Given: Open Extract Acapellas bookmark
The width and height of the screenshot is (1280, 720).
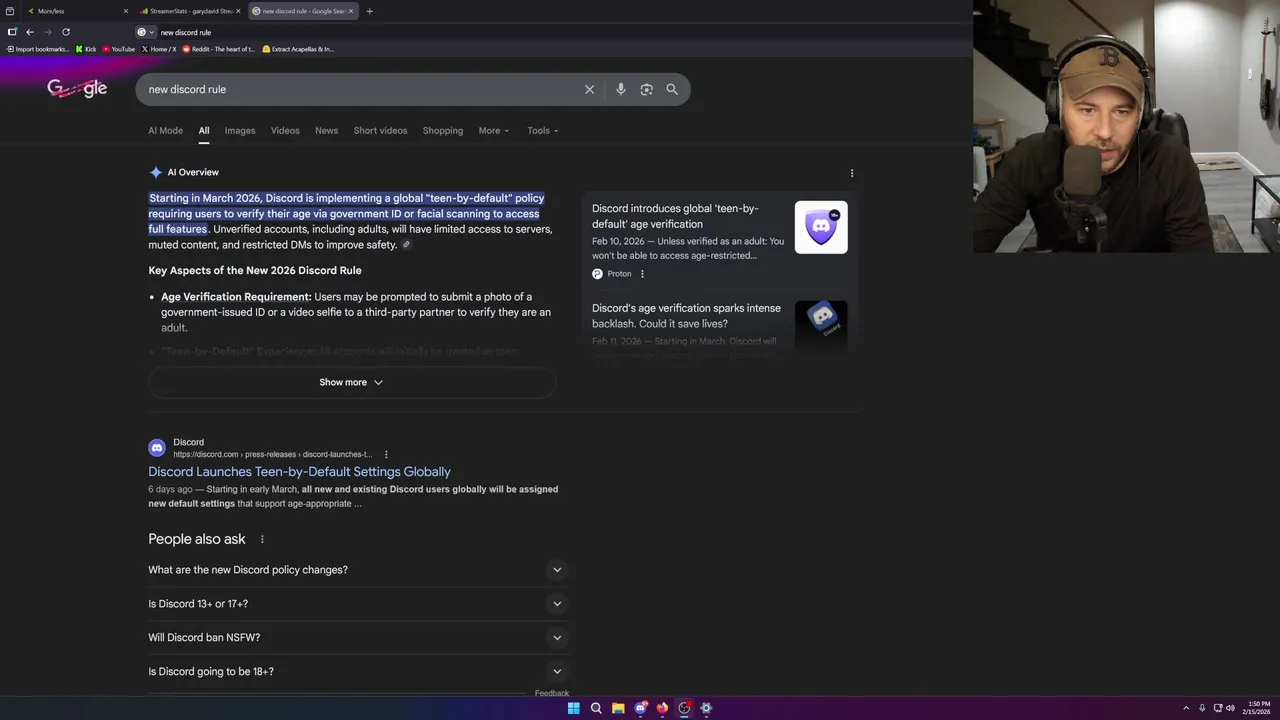Looking at the screenshot, I should [x=298, y=49].
